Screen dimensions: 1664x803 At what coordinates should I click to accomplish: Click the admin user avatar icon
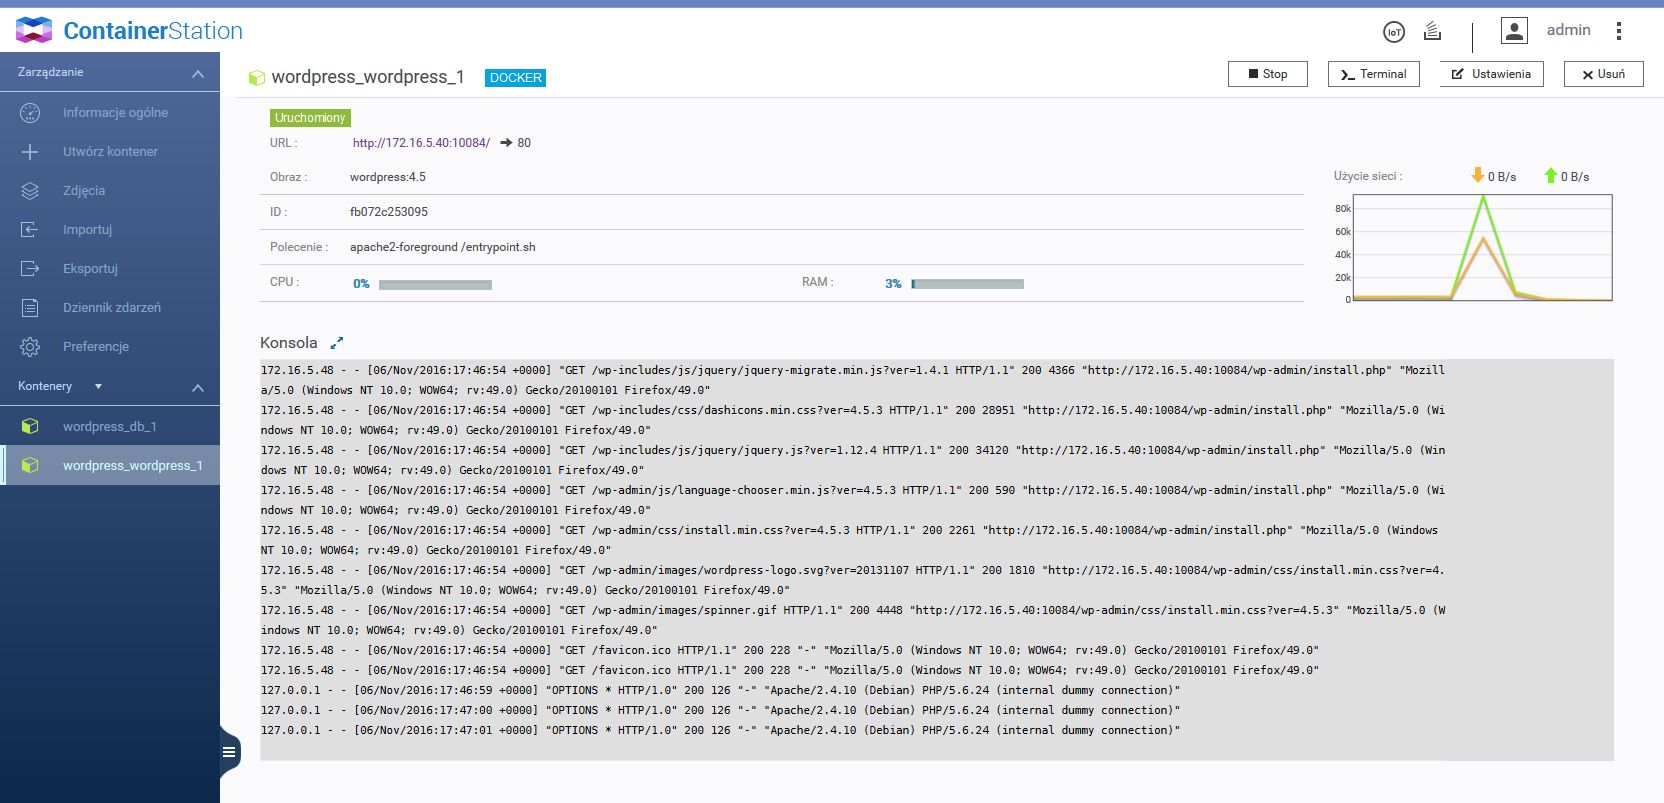tap(1515, 31)
